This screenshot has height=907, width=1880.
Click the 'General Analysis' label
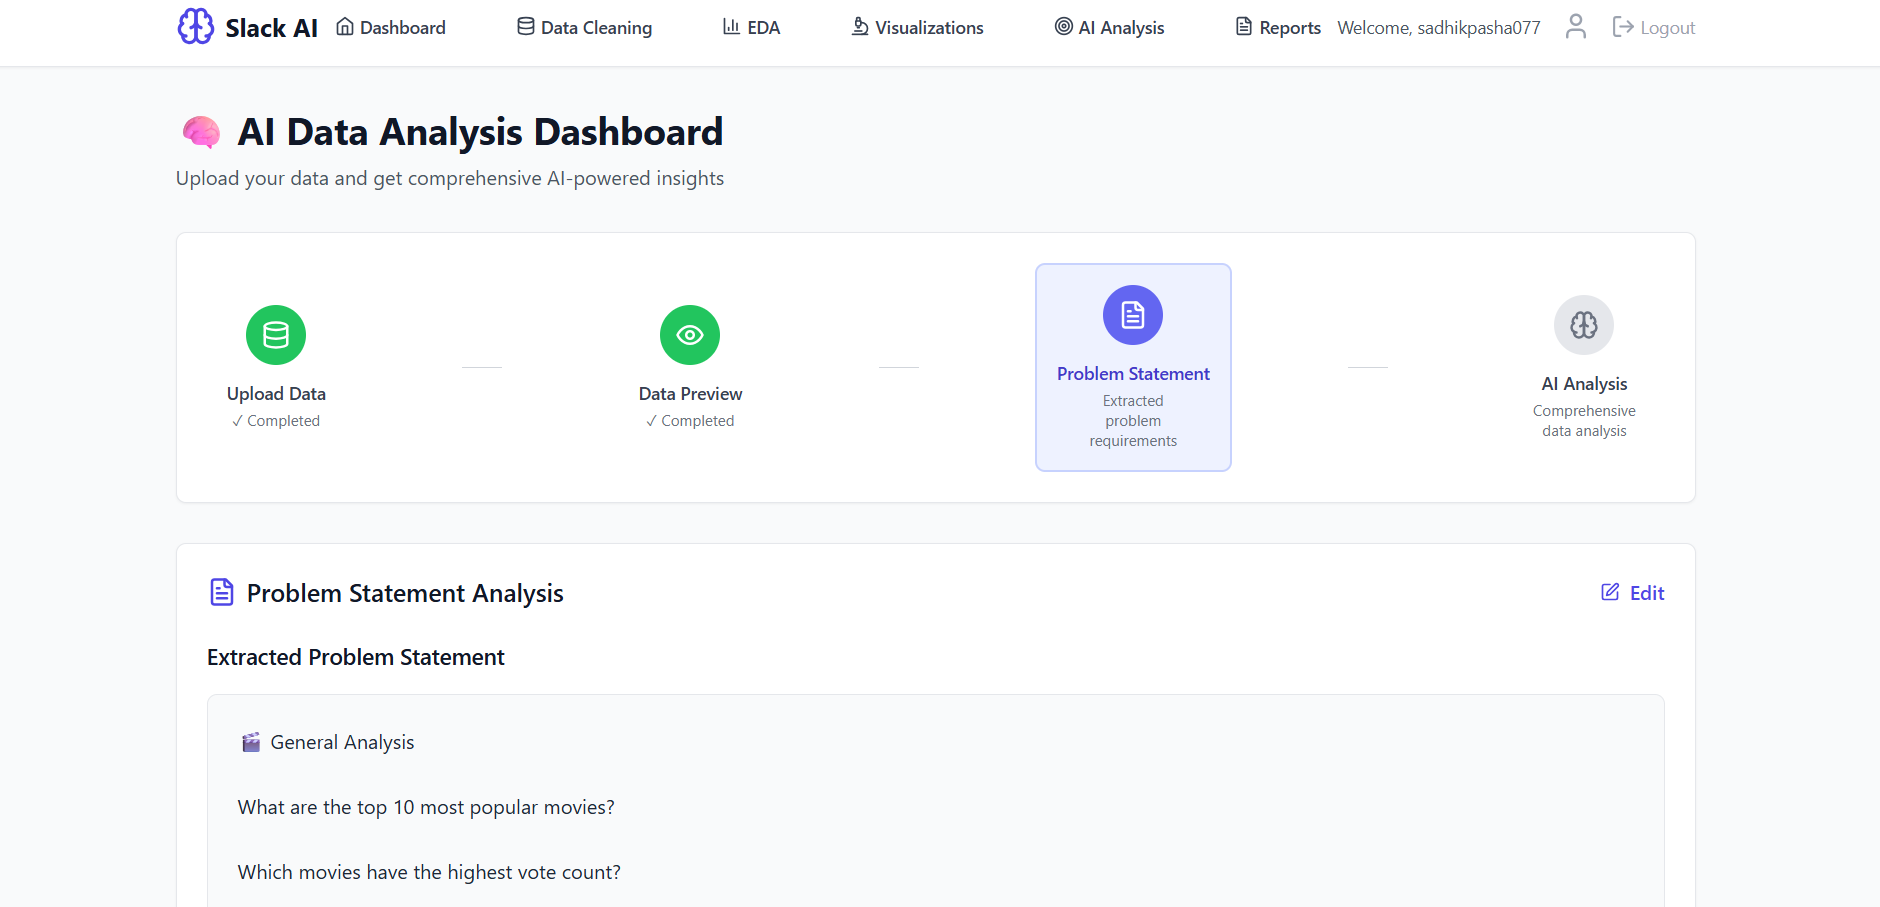click(342, 742)
